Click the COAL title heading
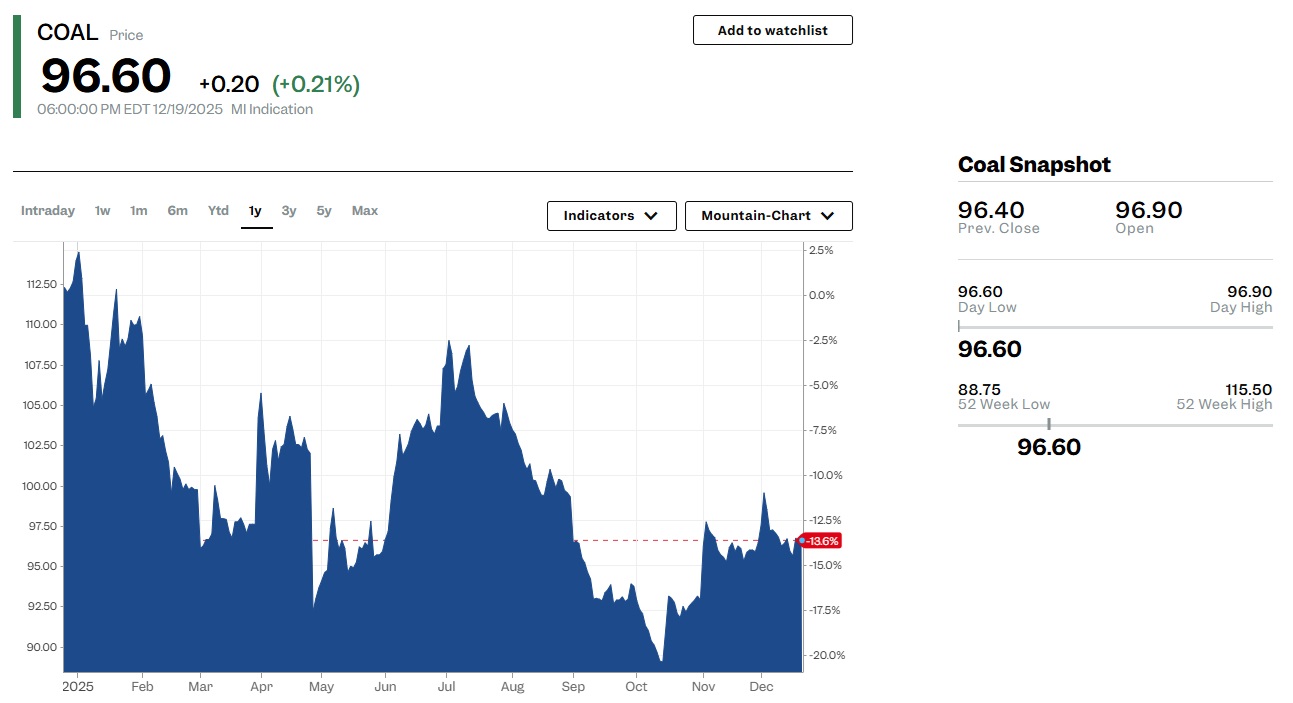This screenshot has width=1293, height=703. click(x=67, y=33)
